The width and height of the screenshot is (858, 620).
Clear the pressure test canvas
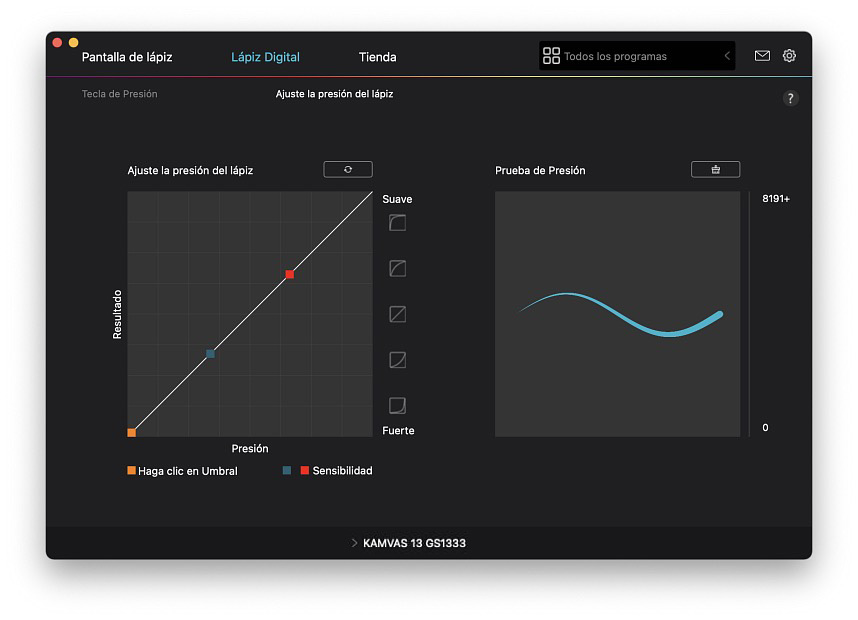[x=715, y=170]
